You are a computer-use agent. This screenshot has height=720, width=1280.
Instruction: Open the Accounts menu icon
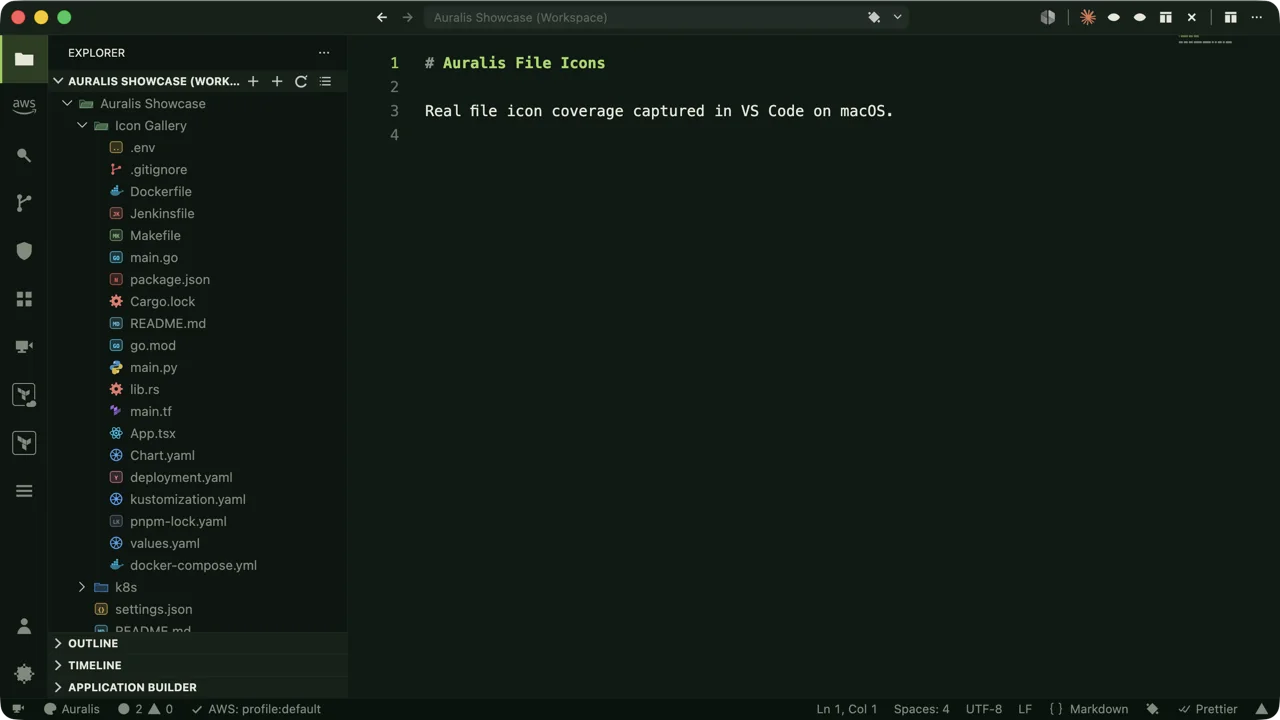pos(24,626)
